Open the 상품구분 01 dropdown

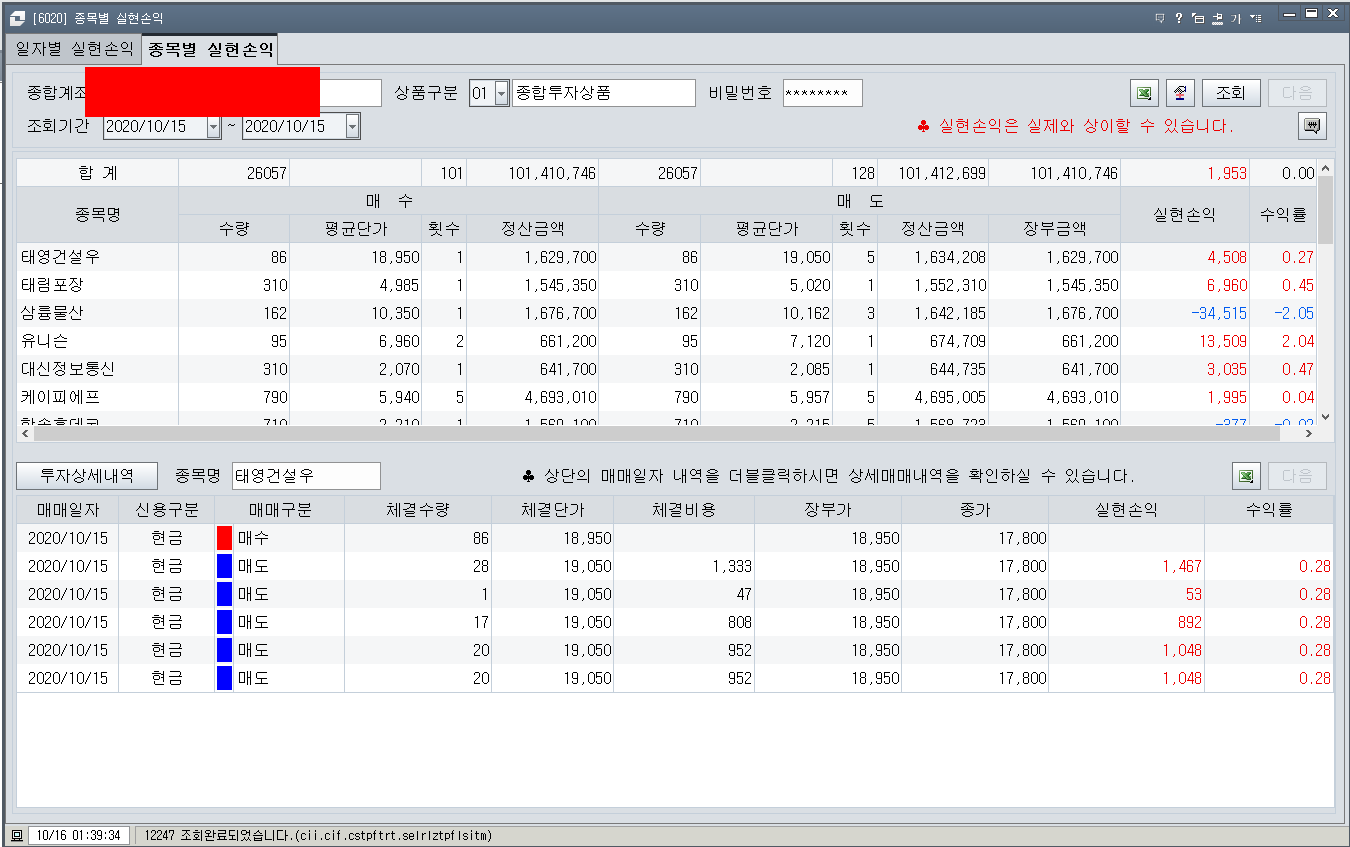pyautogui.click(x=501, y=93)
